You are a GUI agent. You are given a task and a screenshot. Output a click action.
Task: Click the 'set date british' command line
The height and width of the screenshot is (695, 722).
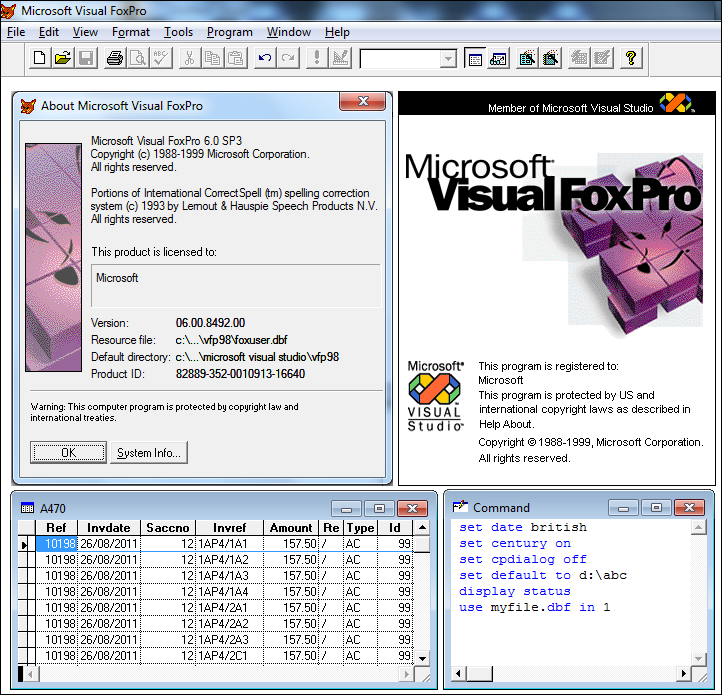coord(523,527)
